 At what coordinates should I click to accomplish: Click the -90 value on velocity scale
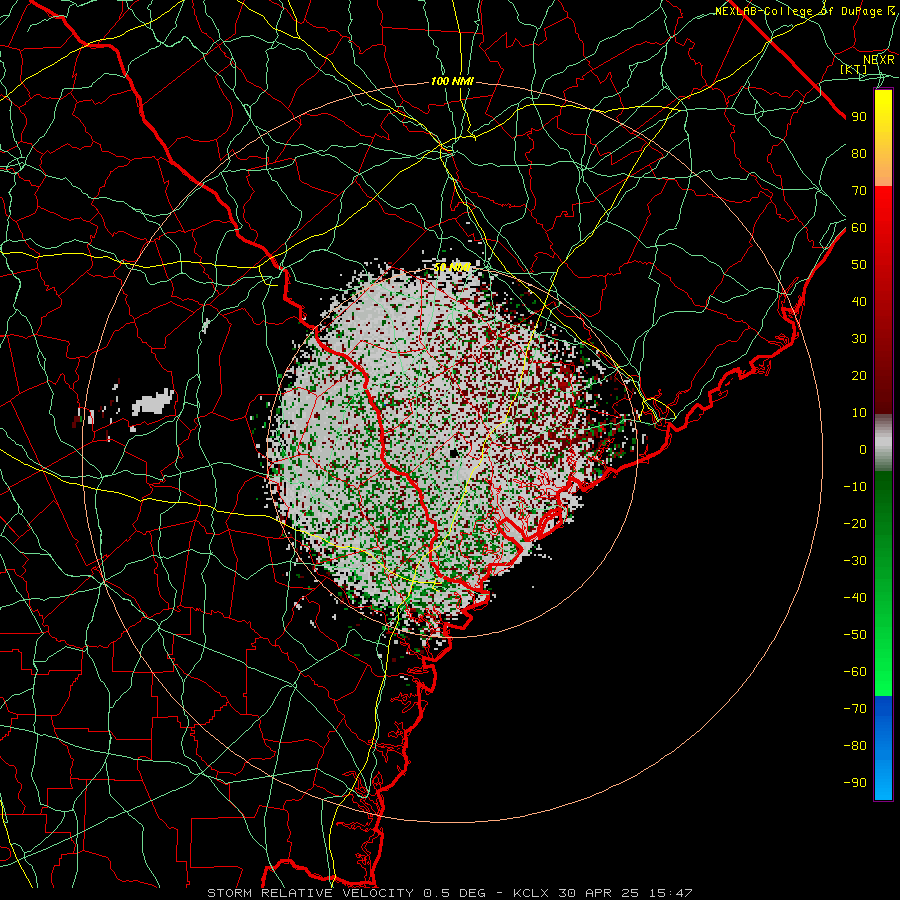[855, 783]
